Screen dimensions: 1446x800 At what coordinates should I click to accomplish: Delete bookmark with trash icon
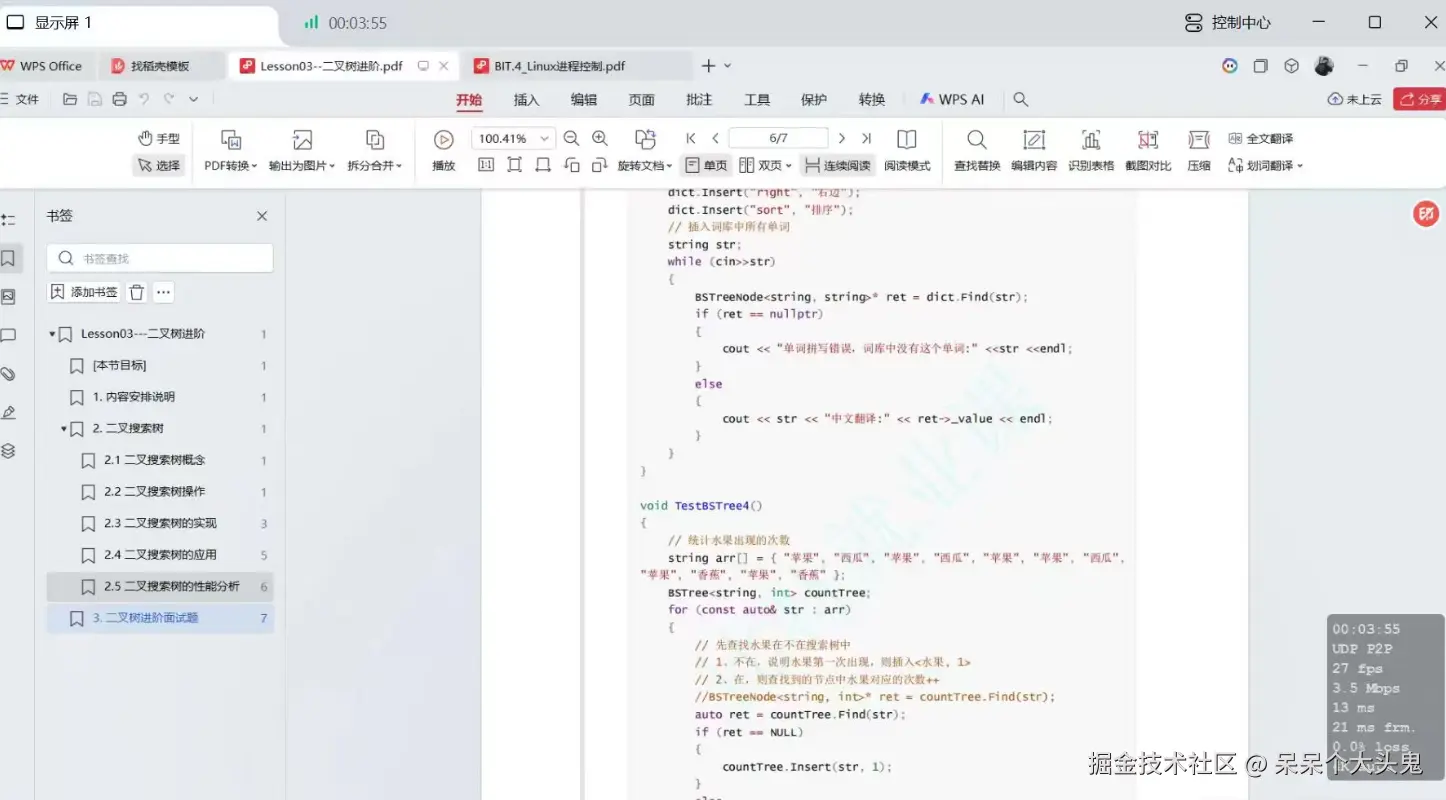click(137, 292)
